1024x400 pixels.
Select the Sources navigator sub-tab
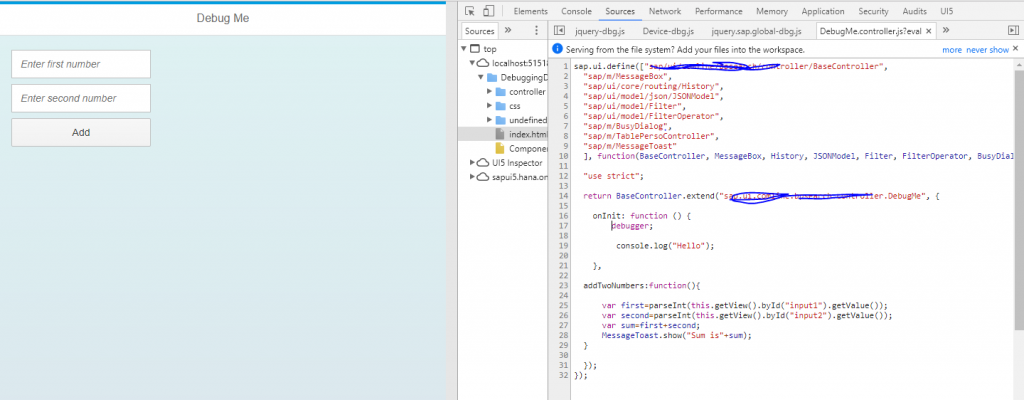pos(479,31)
